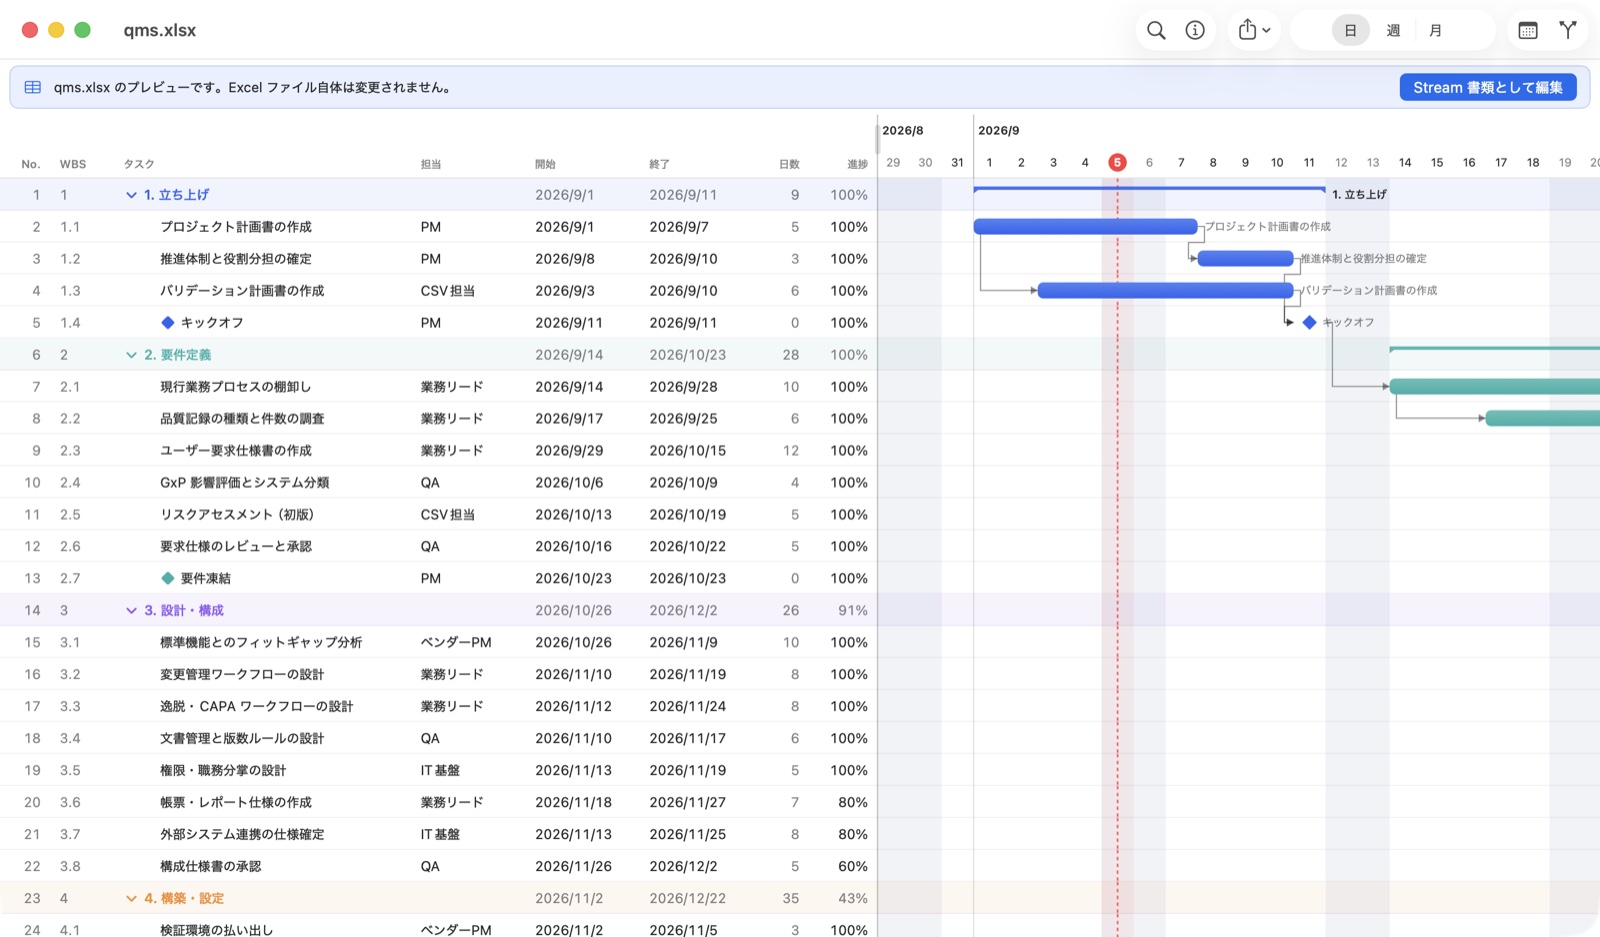Select task 権限・職務分掌の設計
The width and height of the screenshot is (1600, 937).
tap(223, 771)
